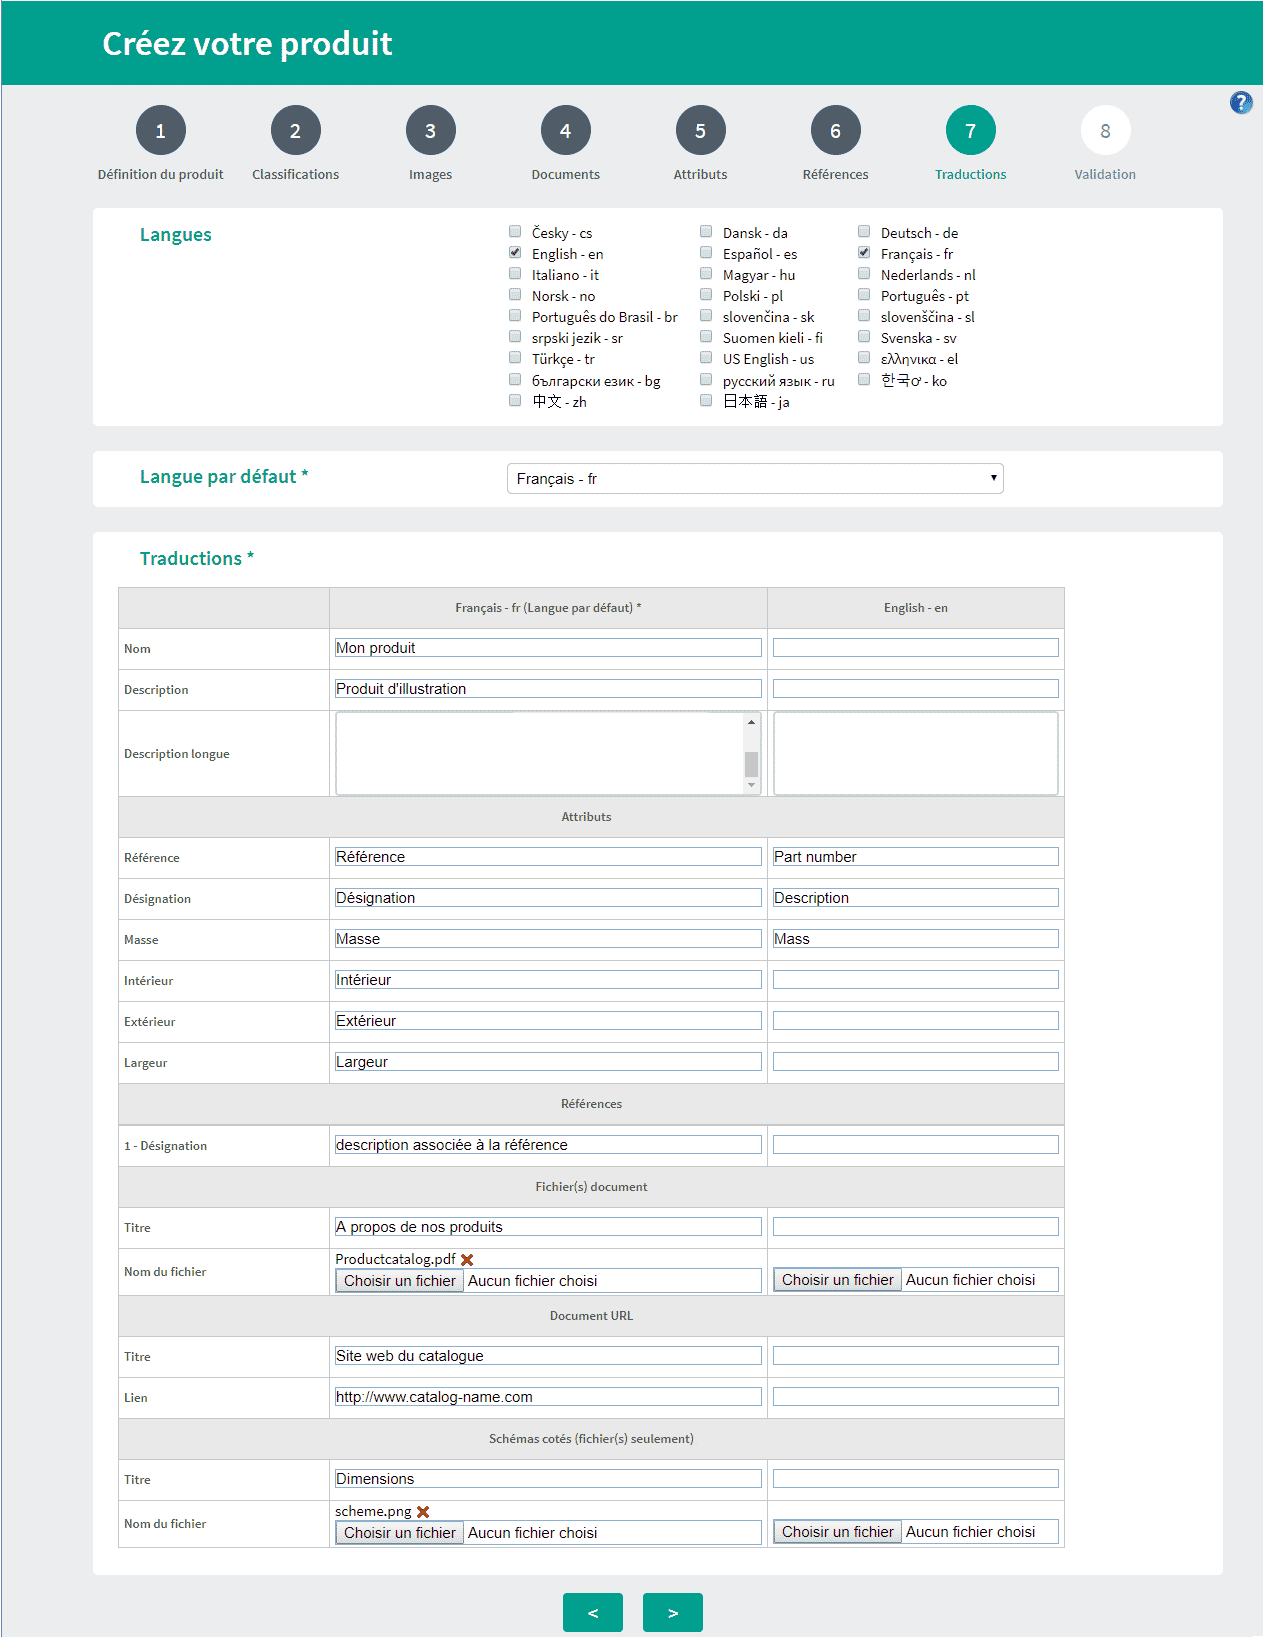Choose an English file for the document
The height and width of the screenshot is (1637, 1263).
pyautogui.click(x=838, y=1280)
